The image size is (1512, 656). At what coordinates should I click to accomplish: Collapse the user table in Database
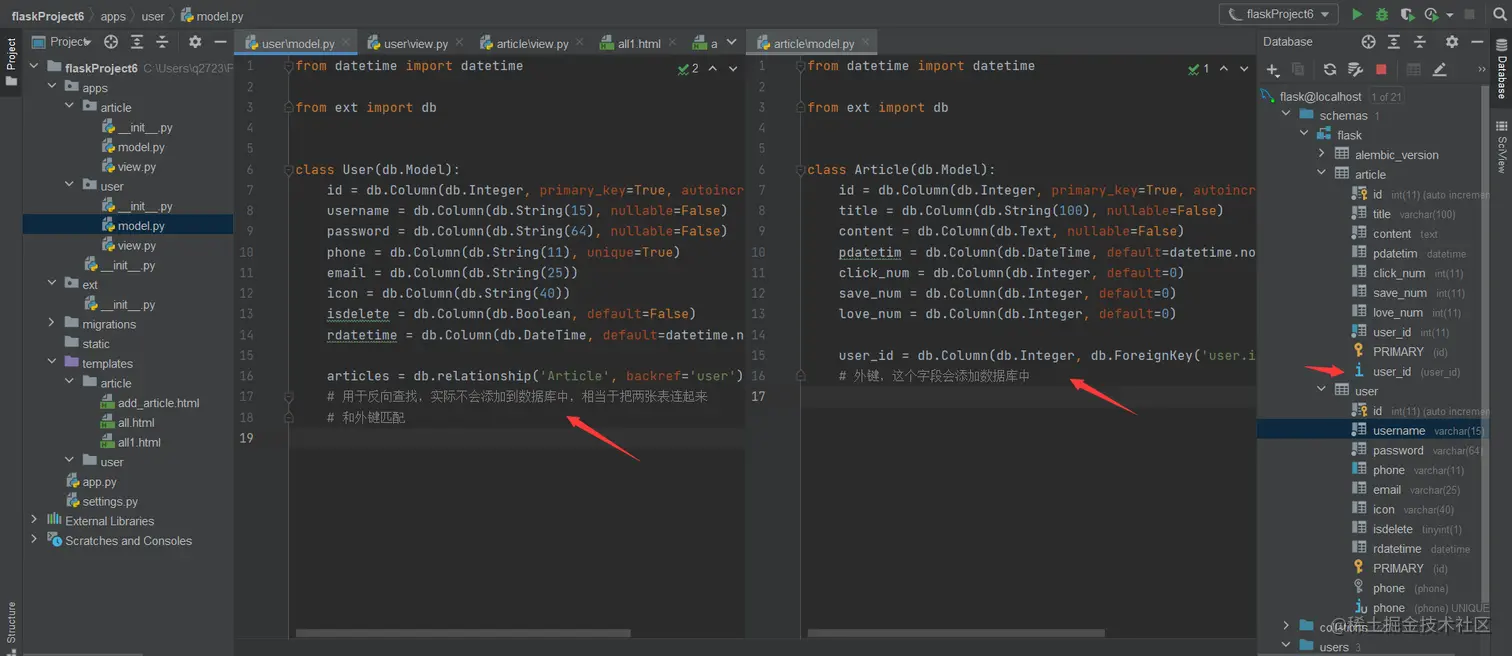click(1321, 390)
